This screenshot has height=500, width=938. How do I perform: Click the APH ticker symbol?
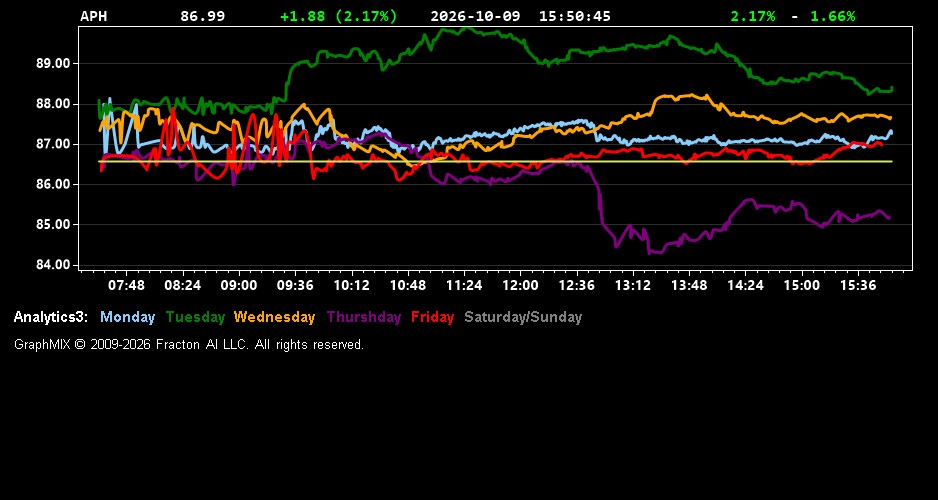click(94, 16)
